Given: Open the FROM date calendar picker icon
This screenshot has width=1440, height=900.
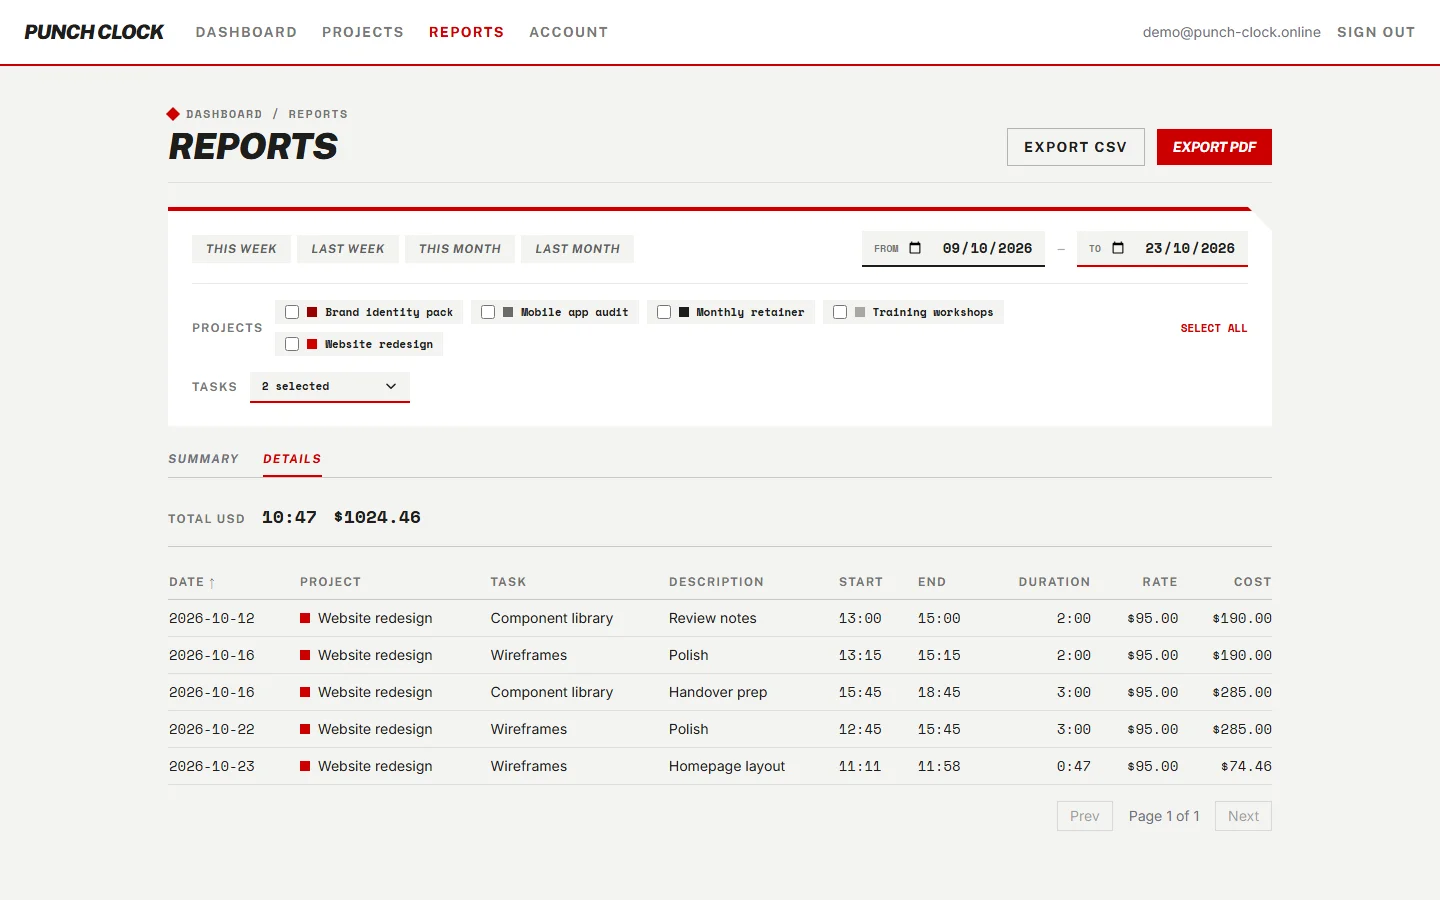Looking at the screenshot, I should (915, 248).
